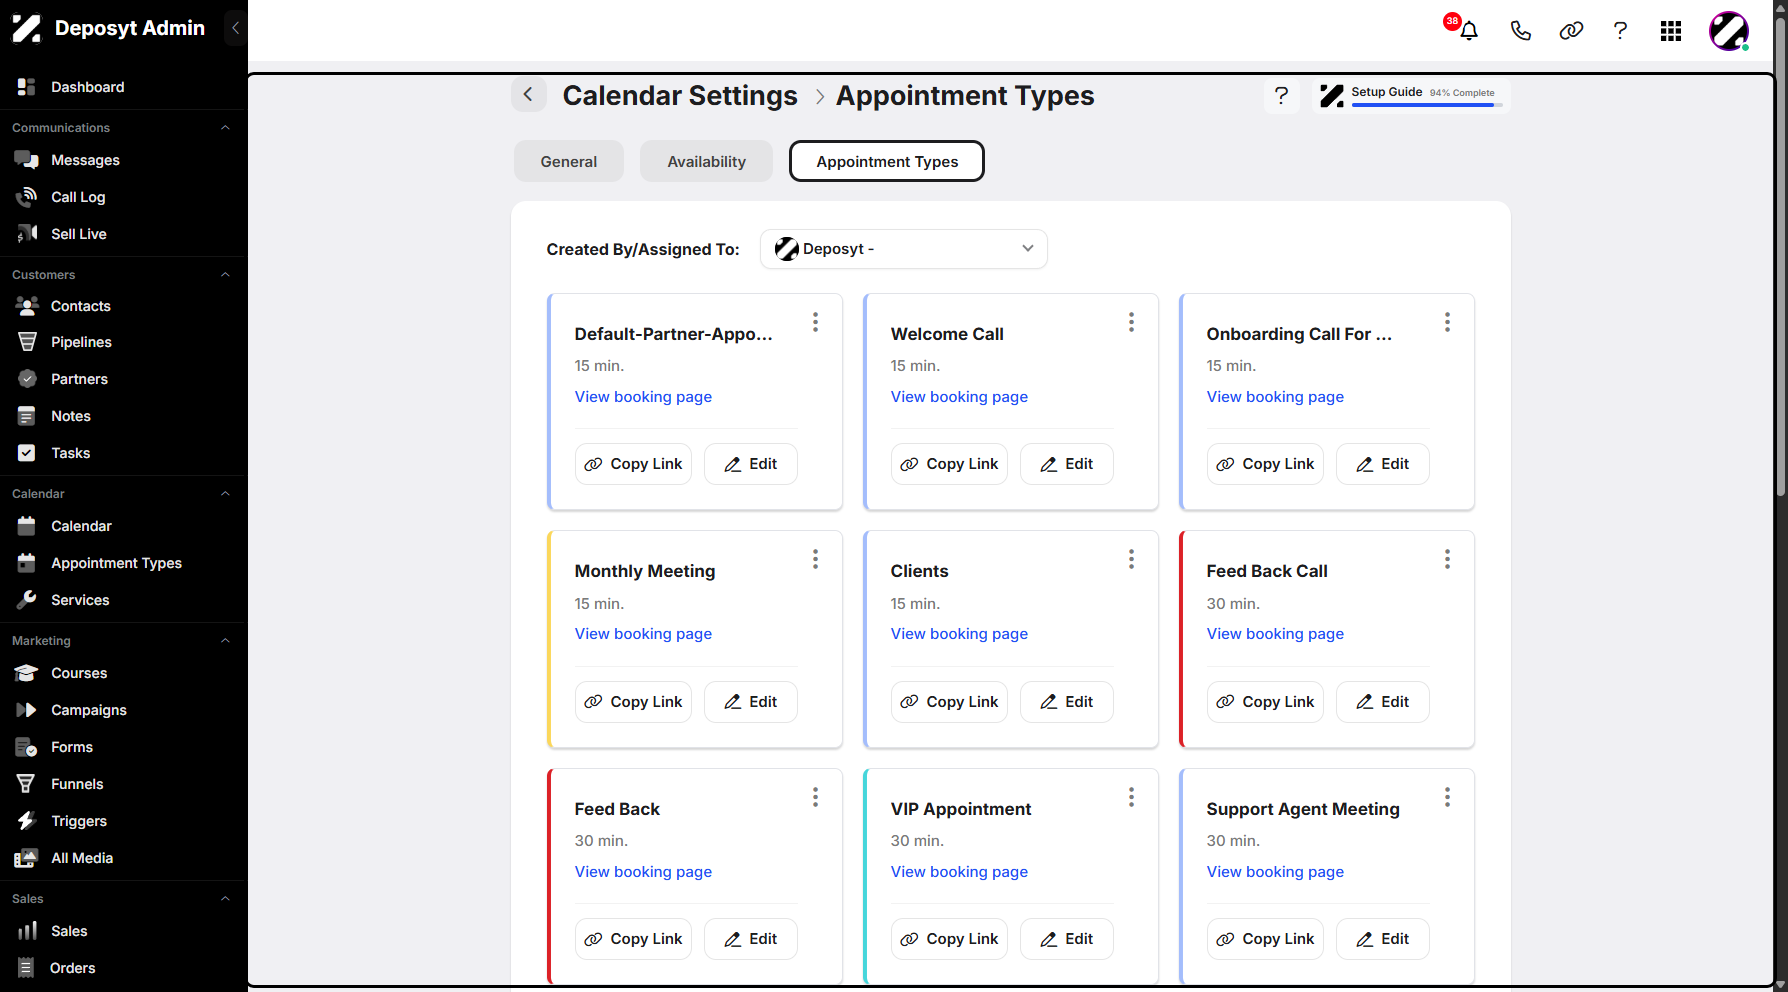Switch to the General tab
The height and width of the screenshot is (992, 1788).
pyautogui.click(x=569, y=161)
